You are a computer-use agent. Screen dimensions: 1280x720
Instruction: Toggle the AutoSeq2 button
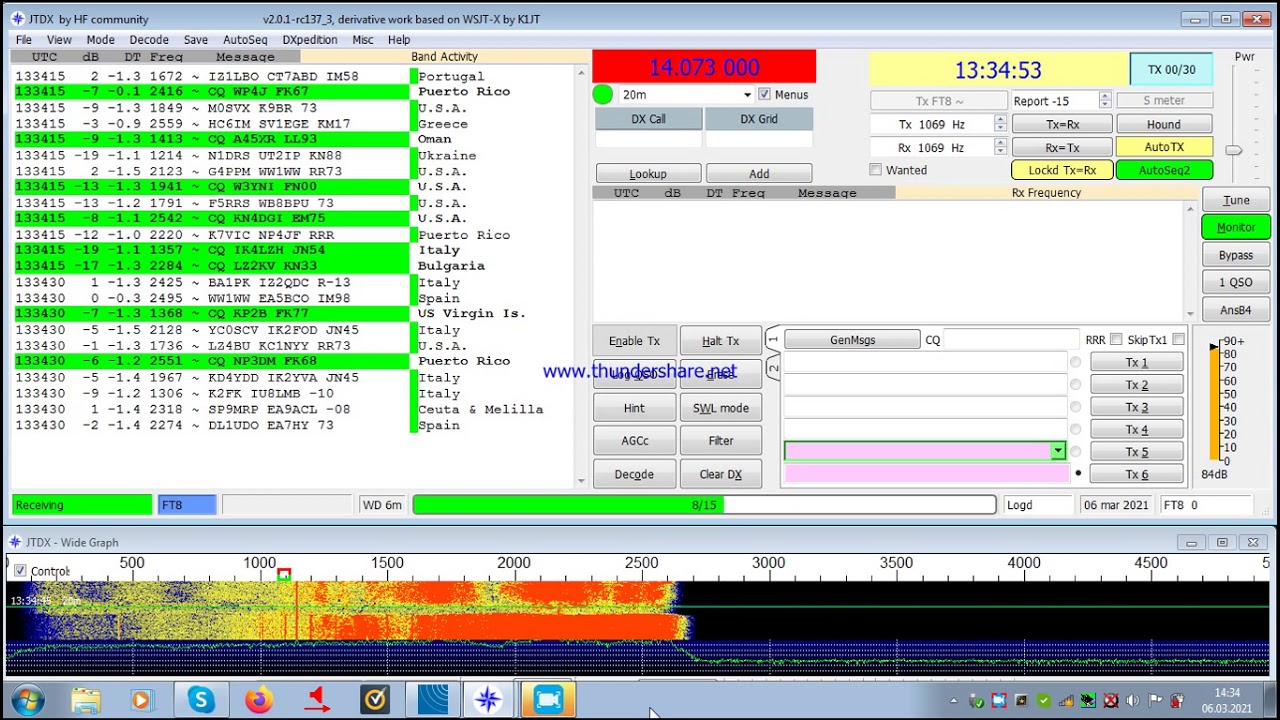(x=1164, y=170)
